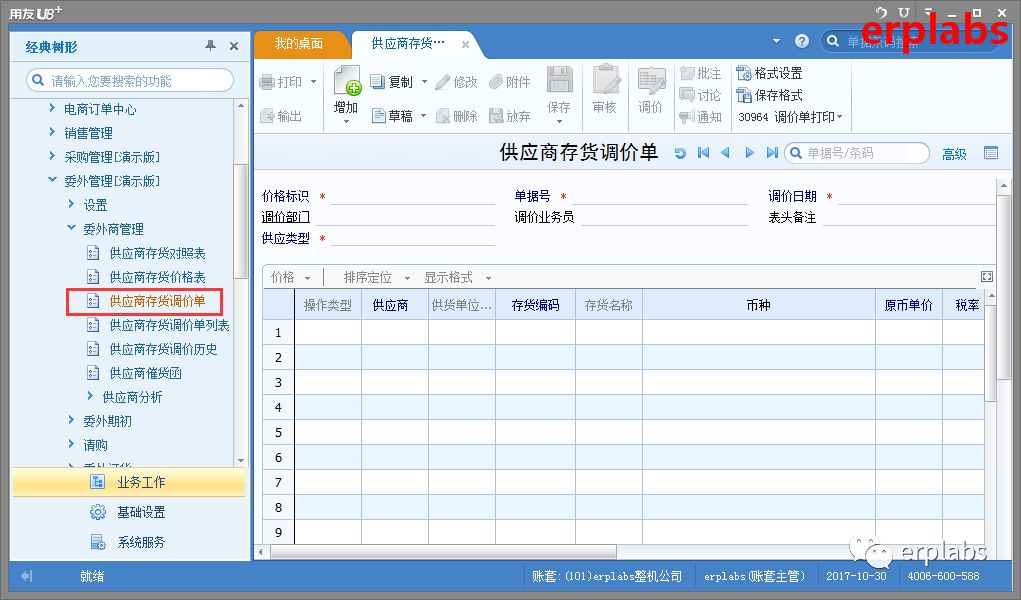Click the Output (输出) export icon
This screenshot has width=1021, height=600.
(267, 116)
